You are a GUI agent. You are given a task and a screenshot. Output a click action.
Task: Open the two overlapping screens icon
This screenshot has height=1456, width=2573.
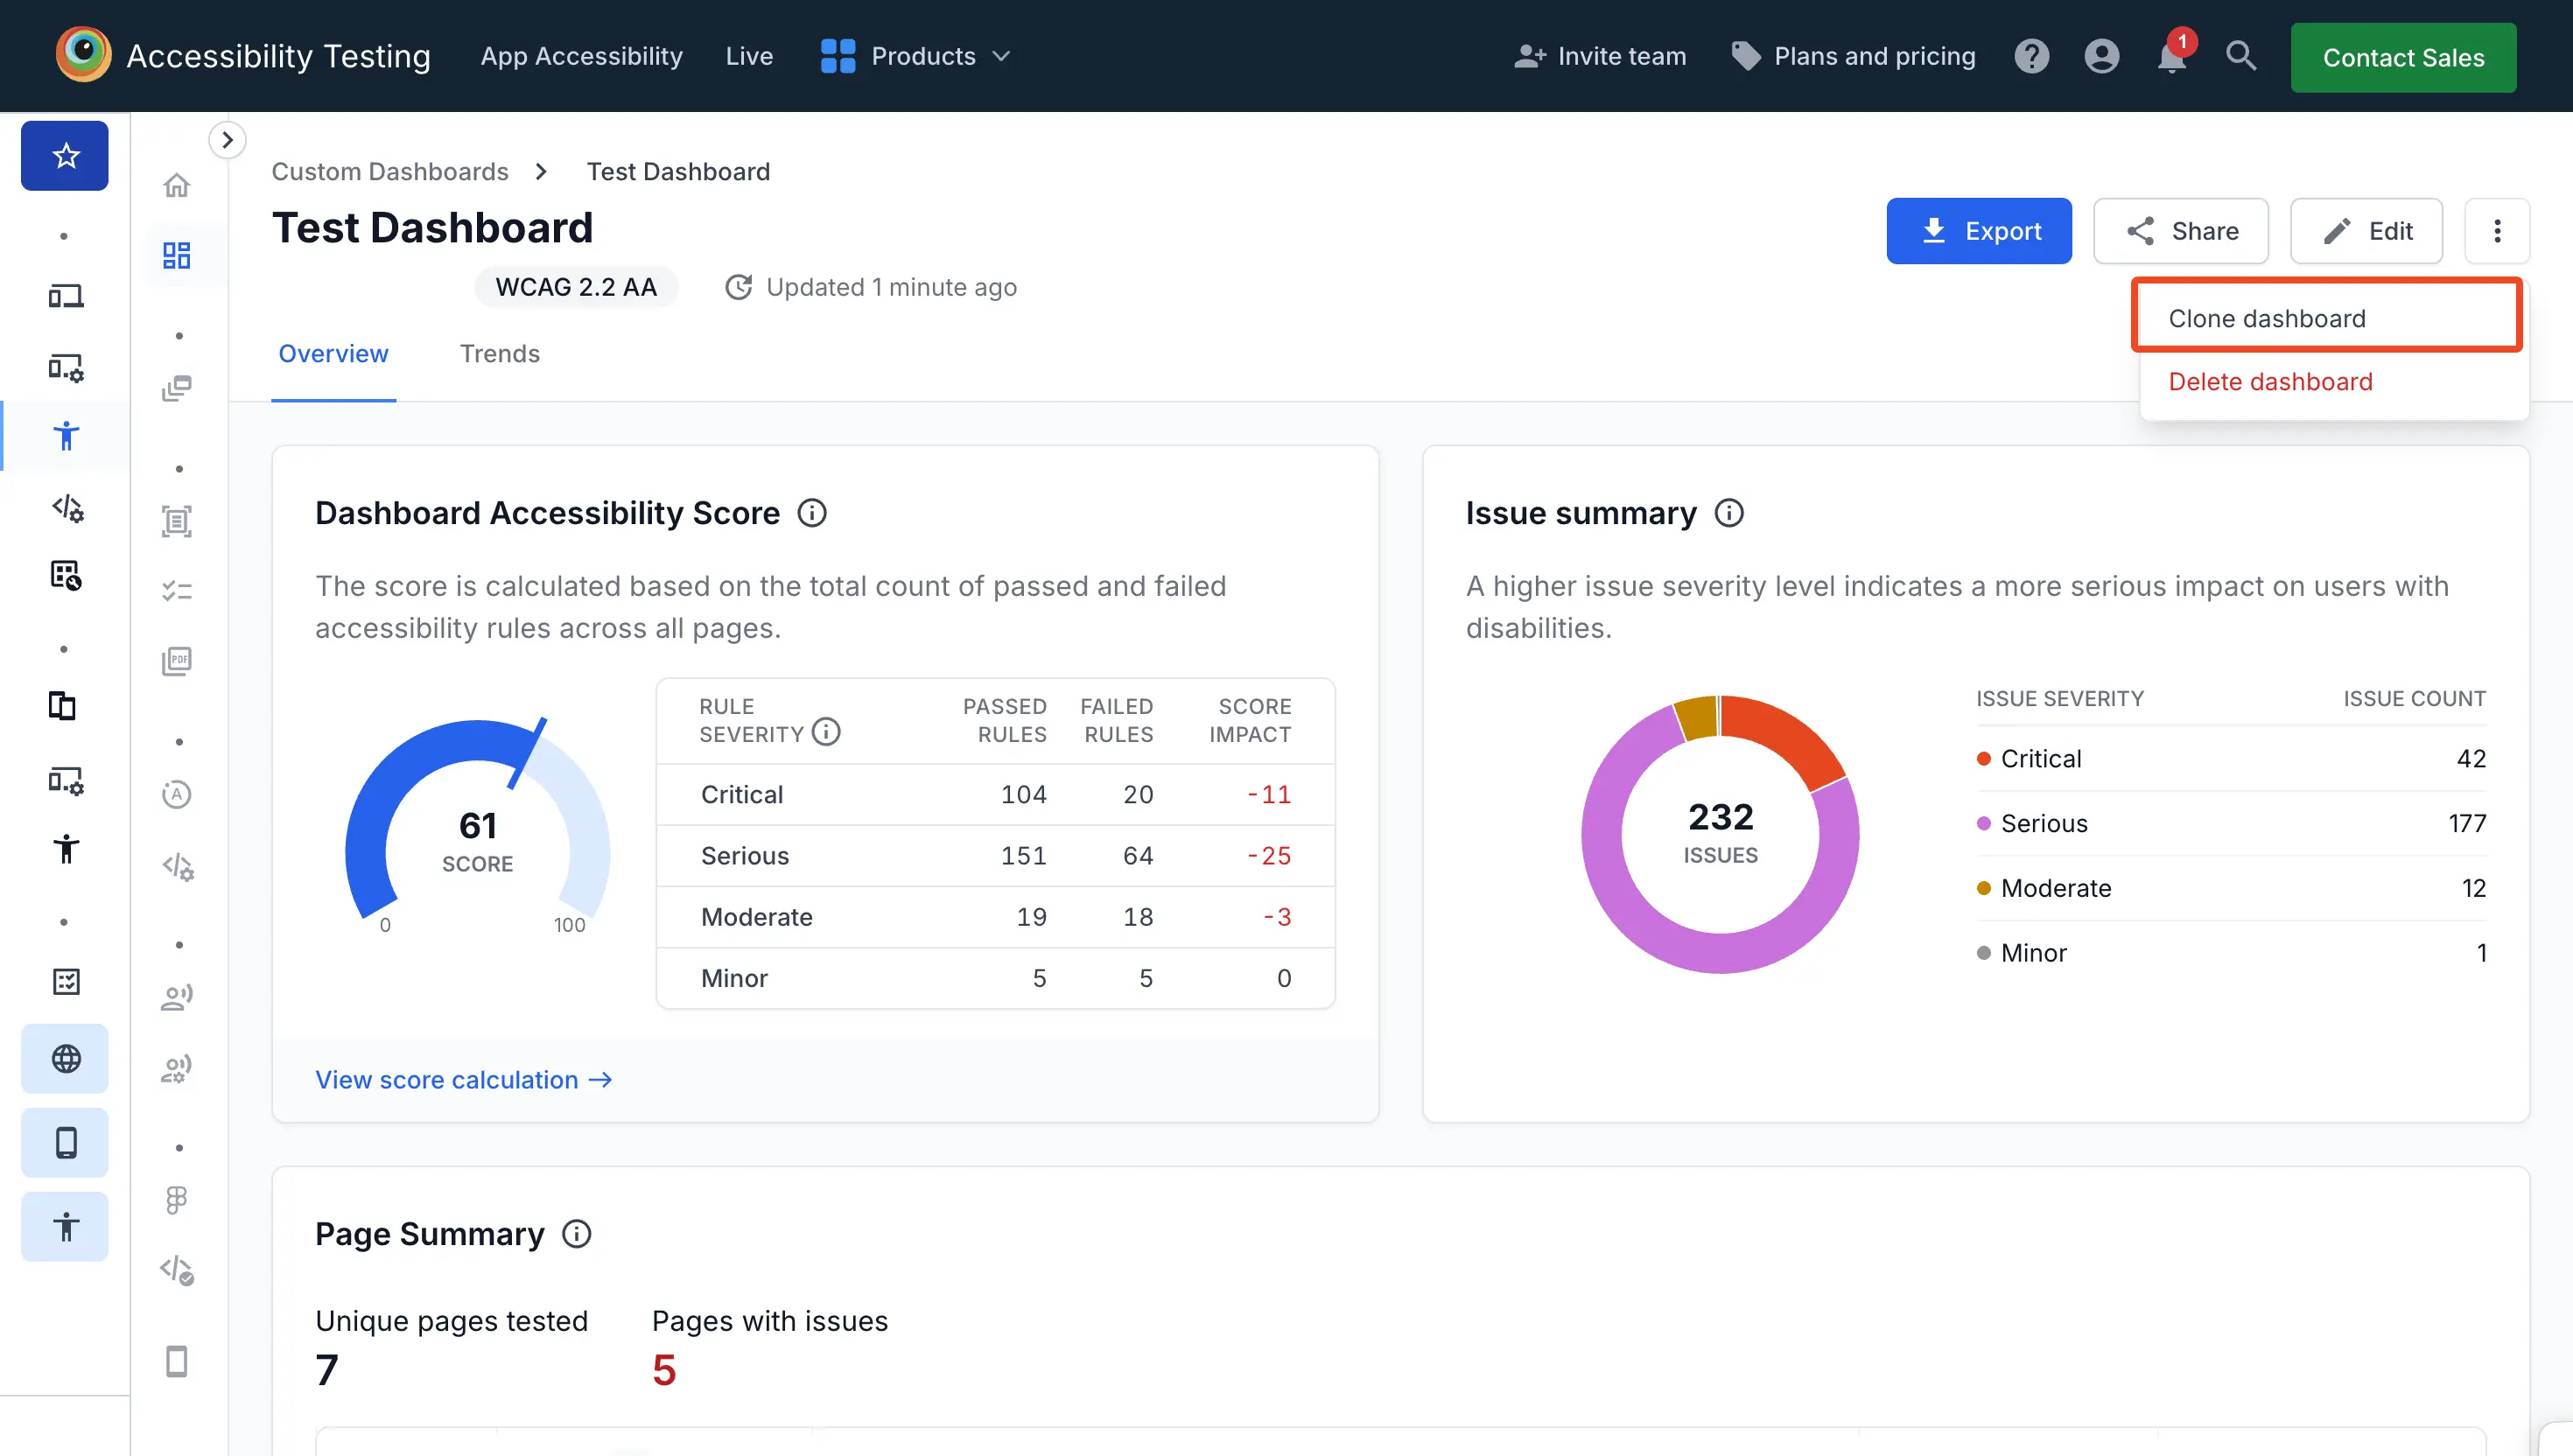[62, 706]
